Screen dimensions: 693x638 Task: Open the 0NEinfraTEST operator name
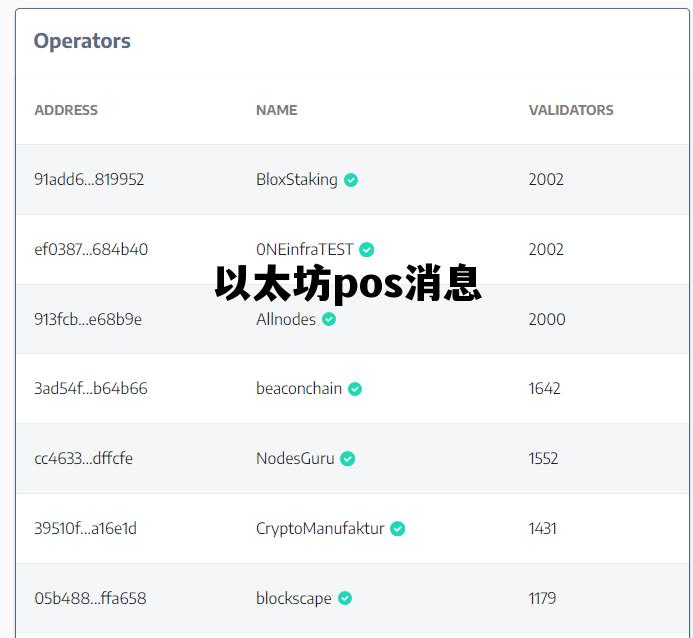tap(305, 249)
